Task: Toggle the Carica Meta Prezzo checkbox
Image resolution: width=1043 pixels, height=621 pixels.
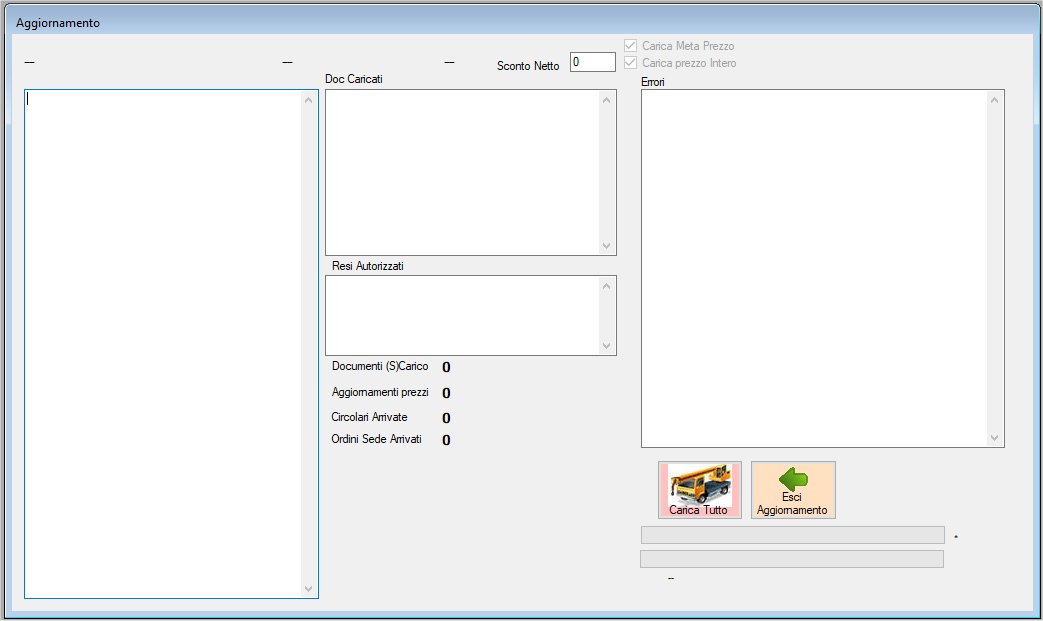Action: pos(631,46)
